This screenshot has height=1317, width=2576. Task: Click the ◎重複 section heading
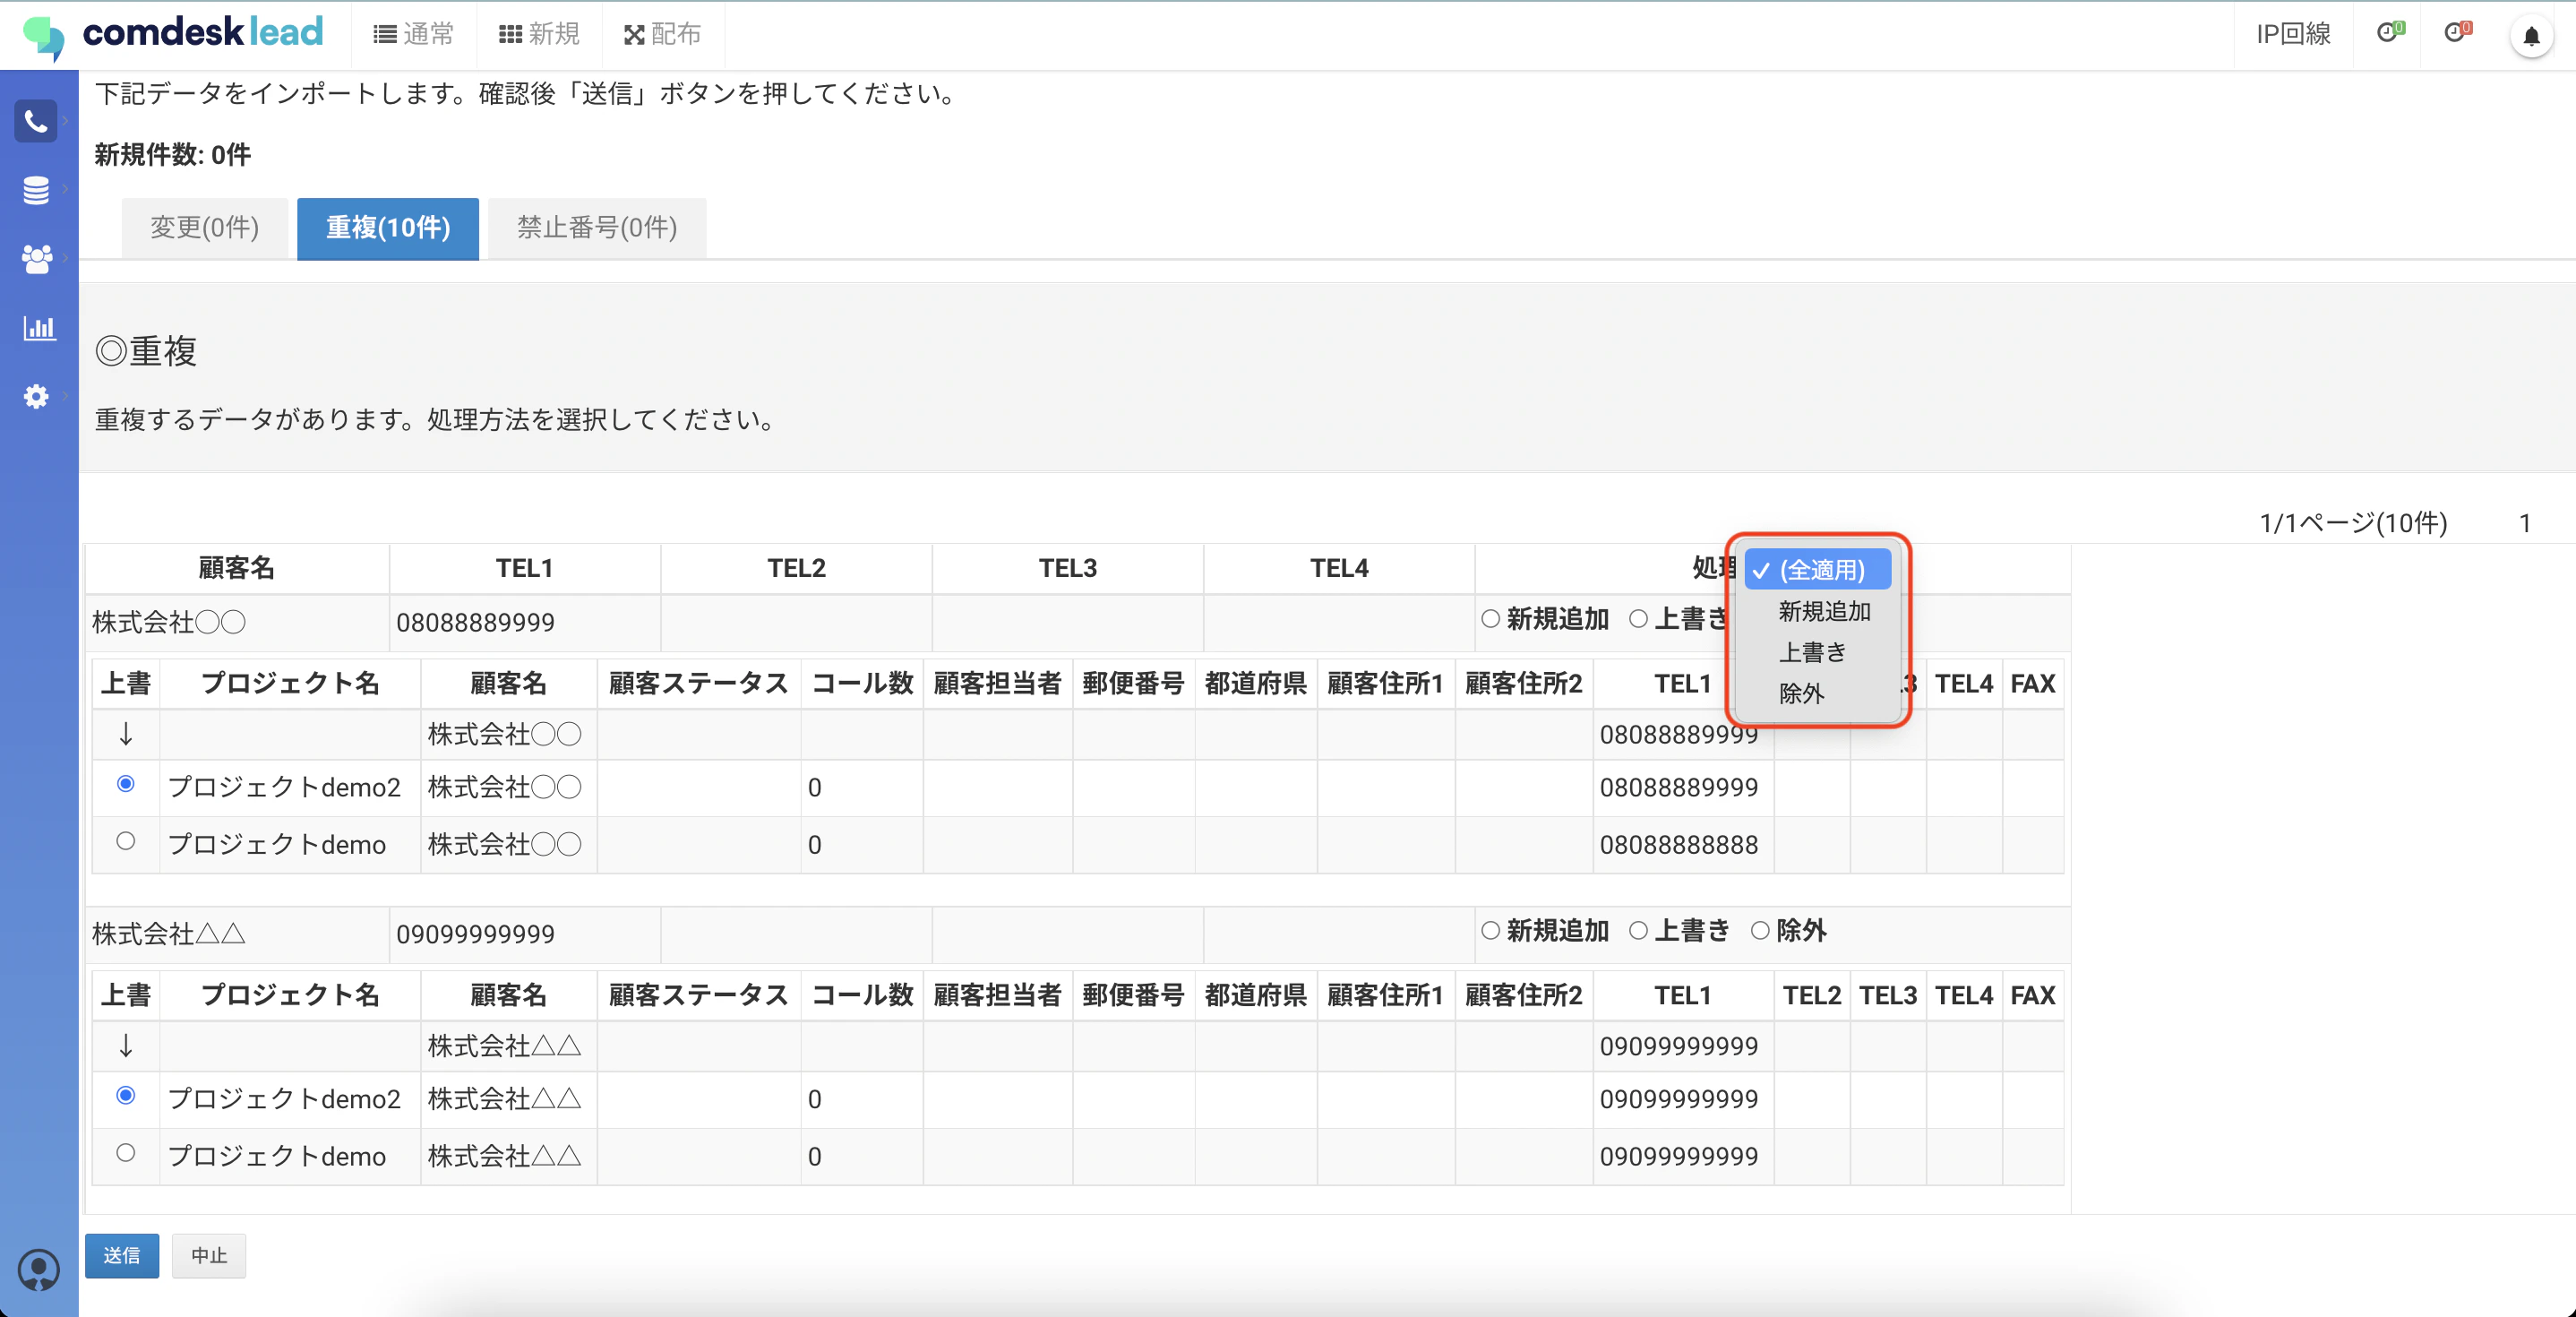pyautogui.click(x=146, y=351)
